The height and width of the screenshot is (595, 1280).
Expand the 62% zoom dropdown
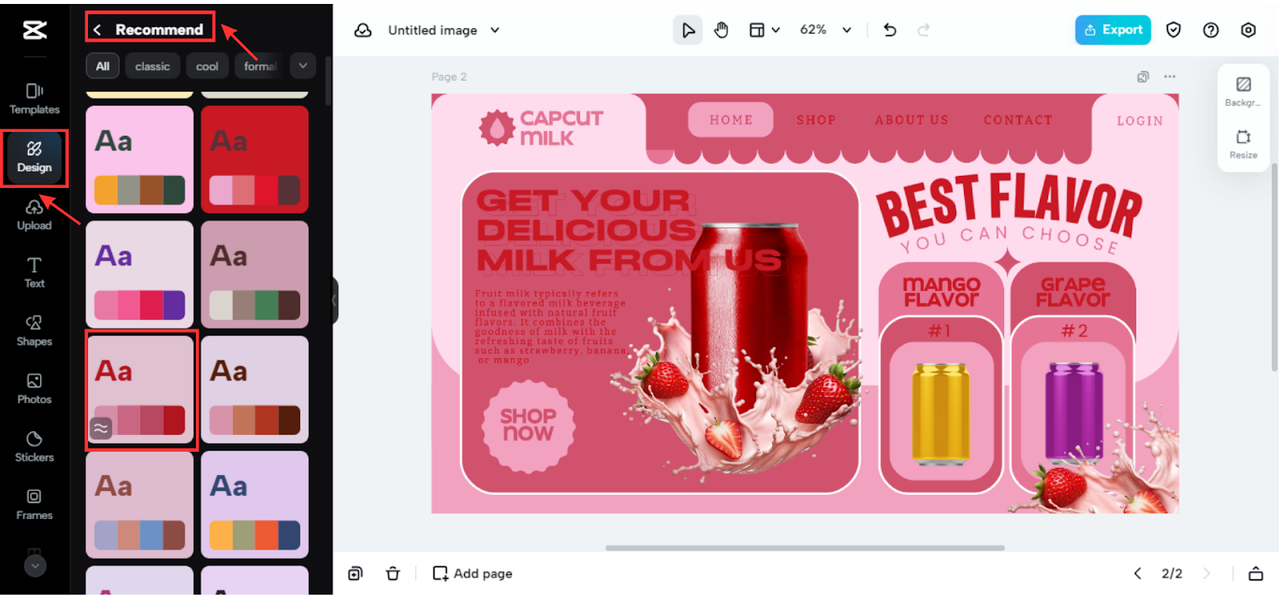pyautogui.click(x=826, y=30)
